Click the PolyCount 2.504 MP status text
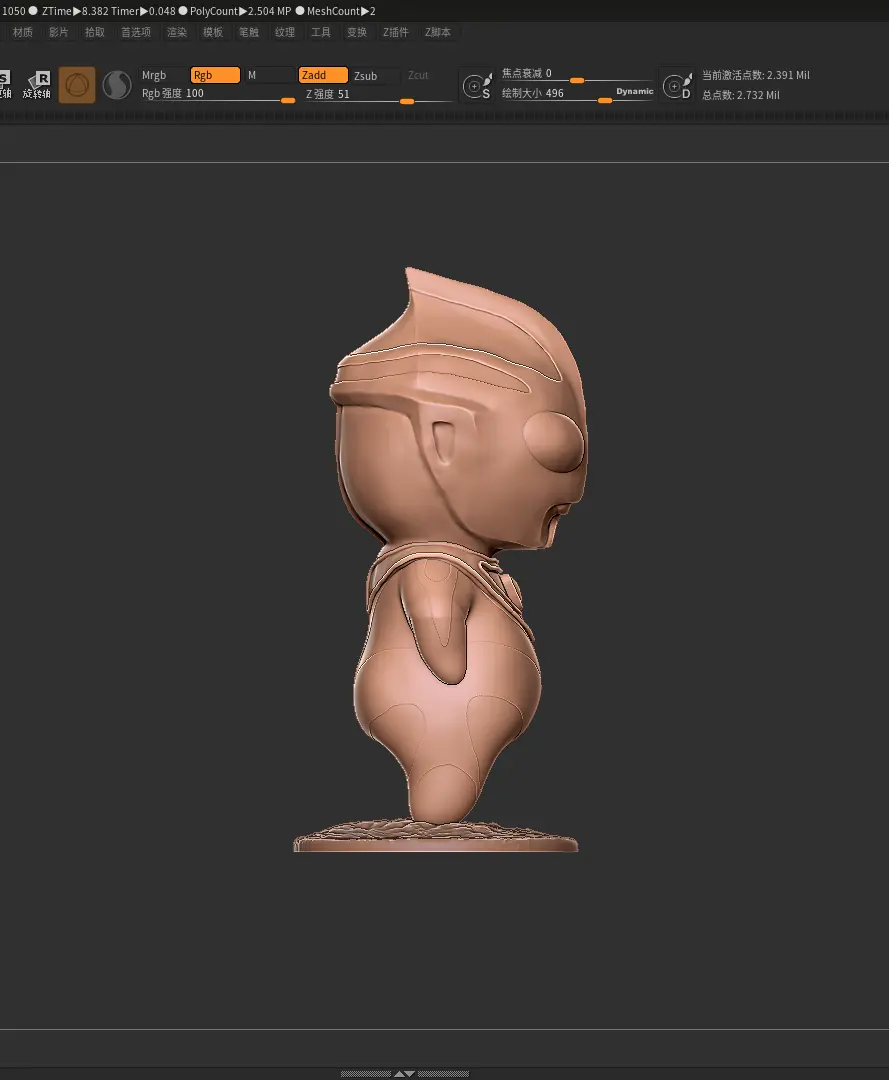The width and height of the screenshot is (889, 1080). (x=240, y=11)
